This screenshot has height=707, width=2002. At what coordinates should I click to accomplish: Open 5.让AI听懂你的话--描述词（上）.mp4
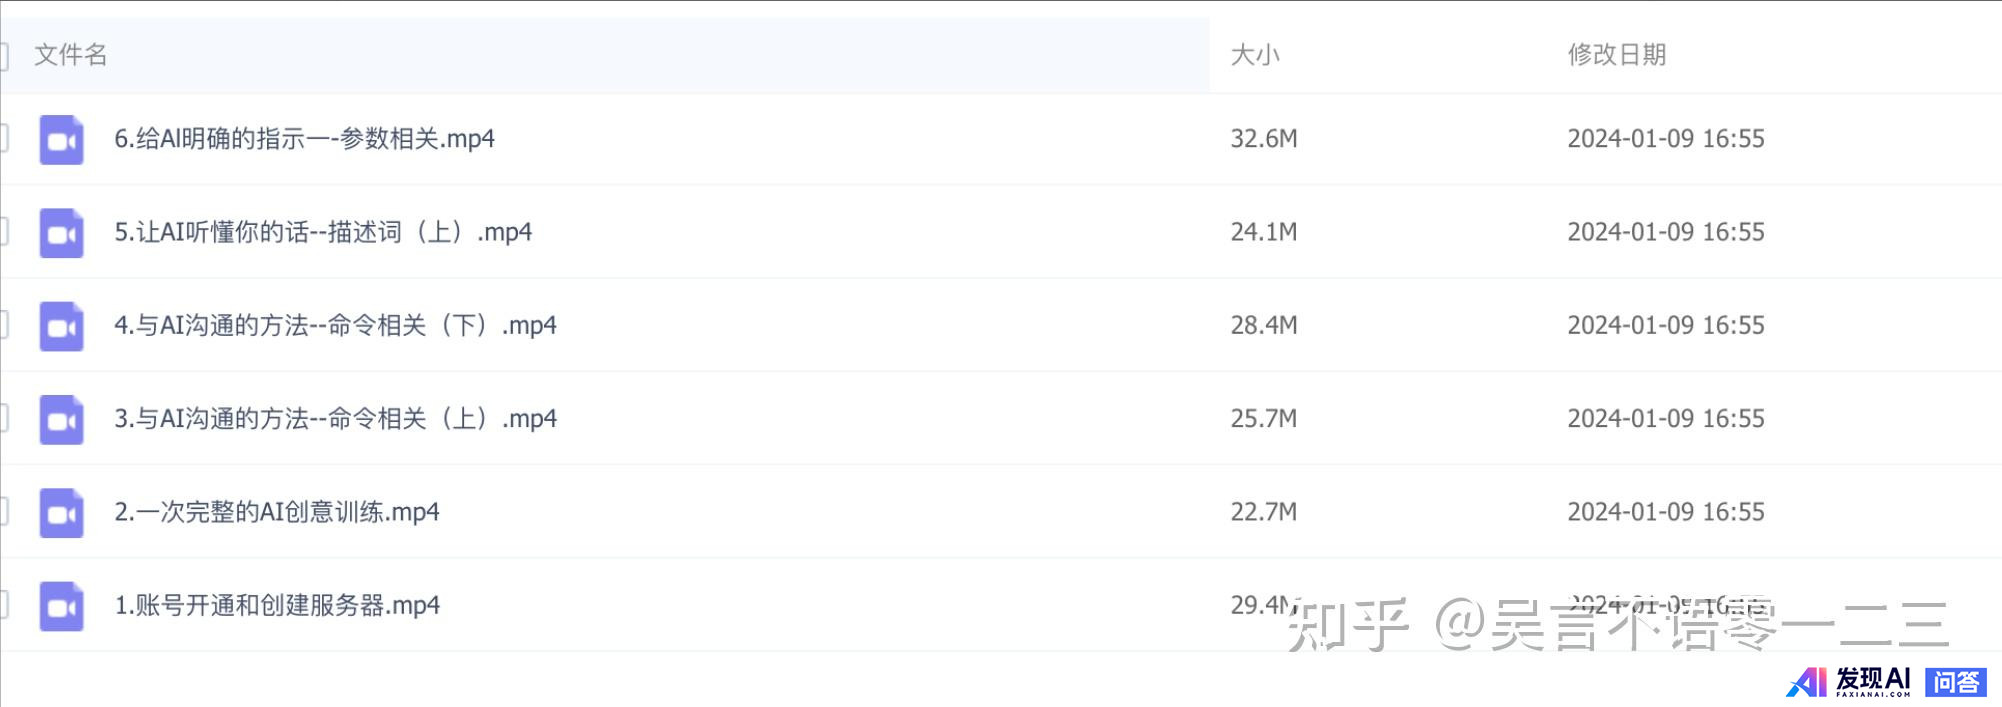pos(323,232)
